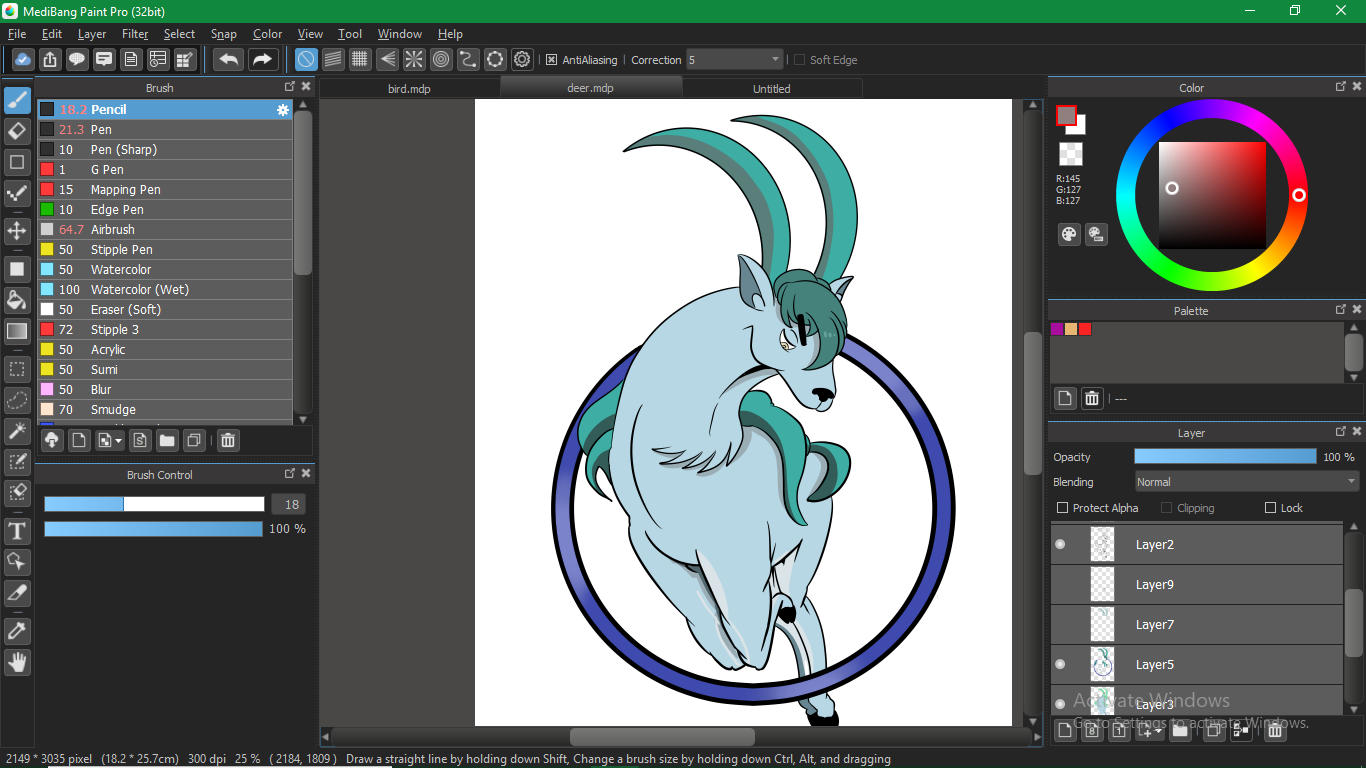
Task: Enable the Protect Alpha checkbox
Action: (x=1063, y=508)
